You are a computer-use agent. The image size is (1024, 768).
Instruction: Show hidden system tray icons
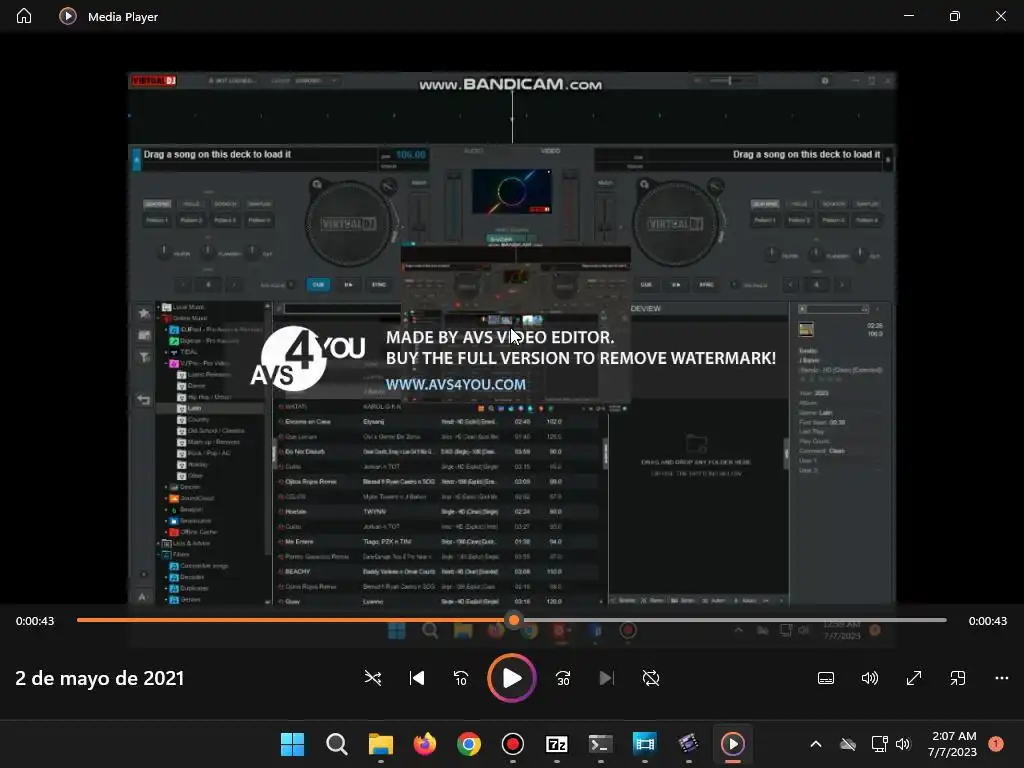816,744
